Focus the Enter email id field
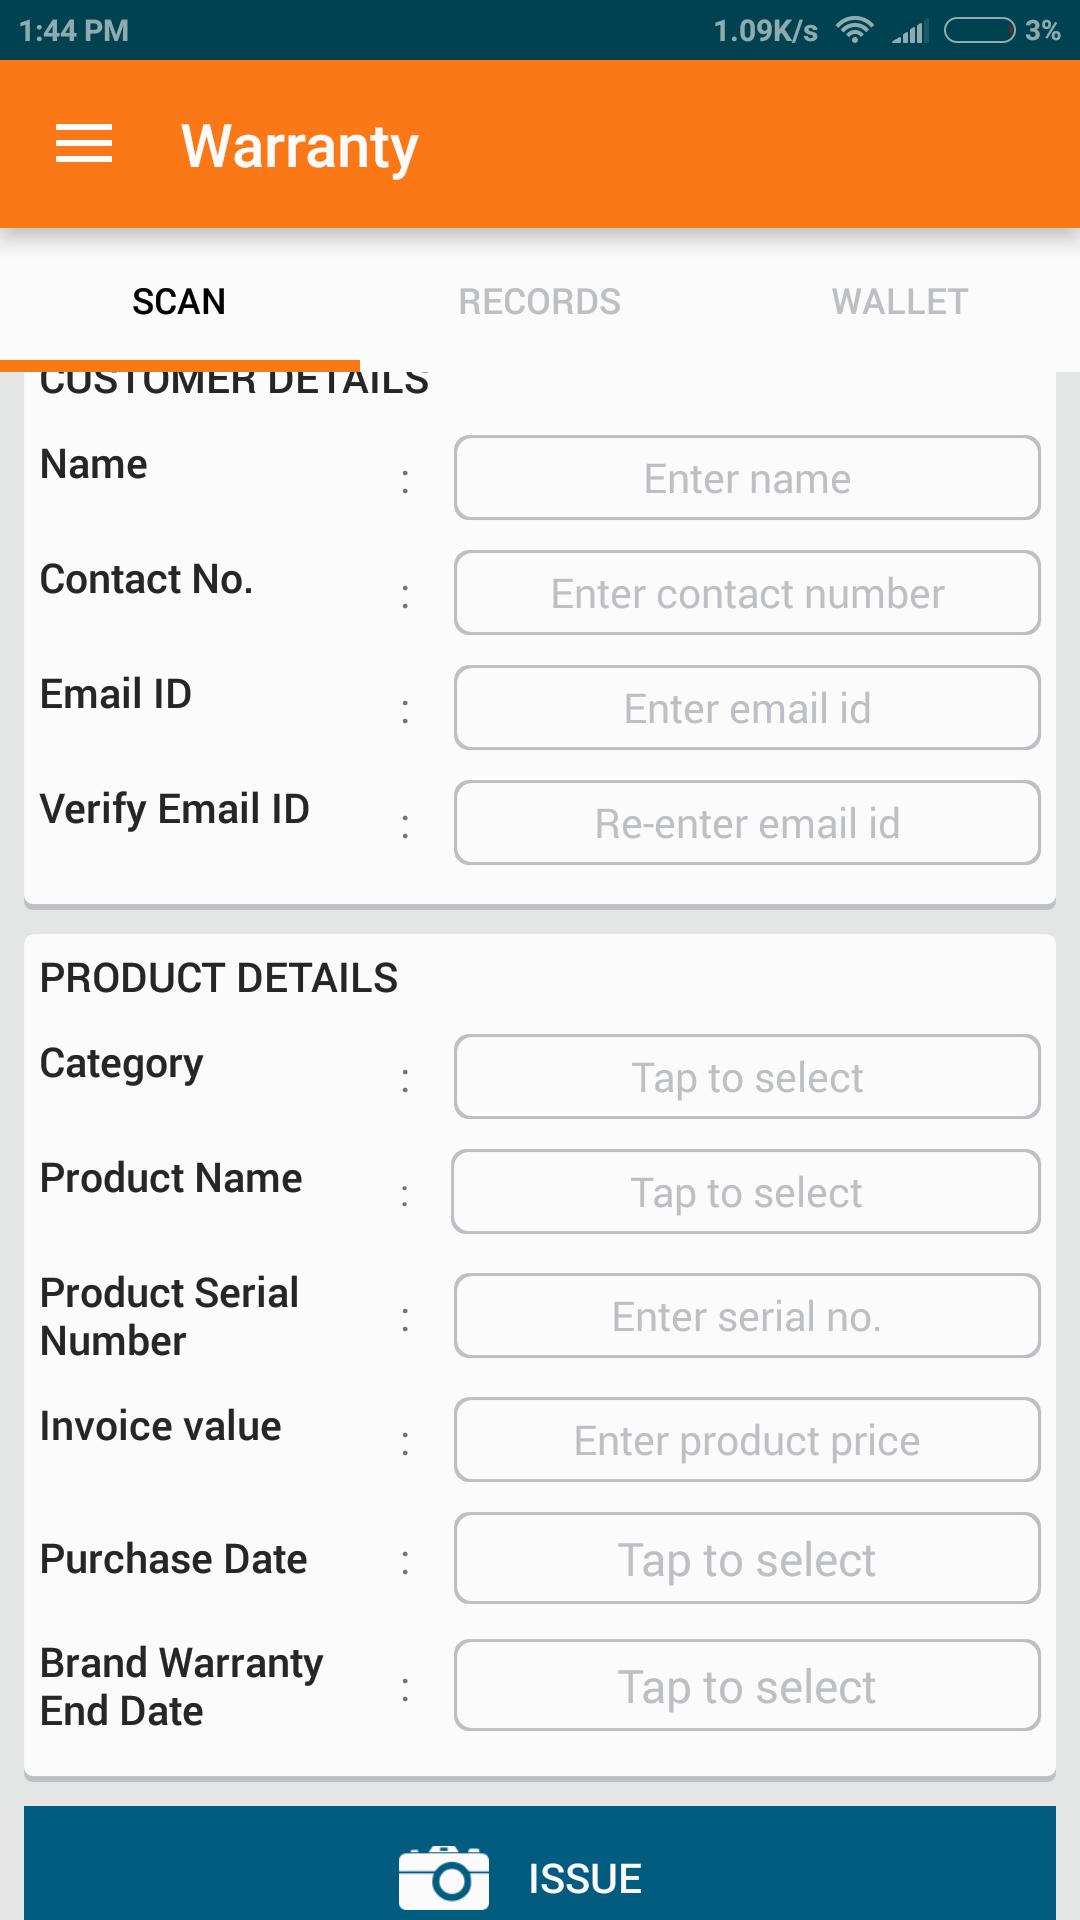The image size is (1080, 1920). pyautogui.click(x=747, y=708)
